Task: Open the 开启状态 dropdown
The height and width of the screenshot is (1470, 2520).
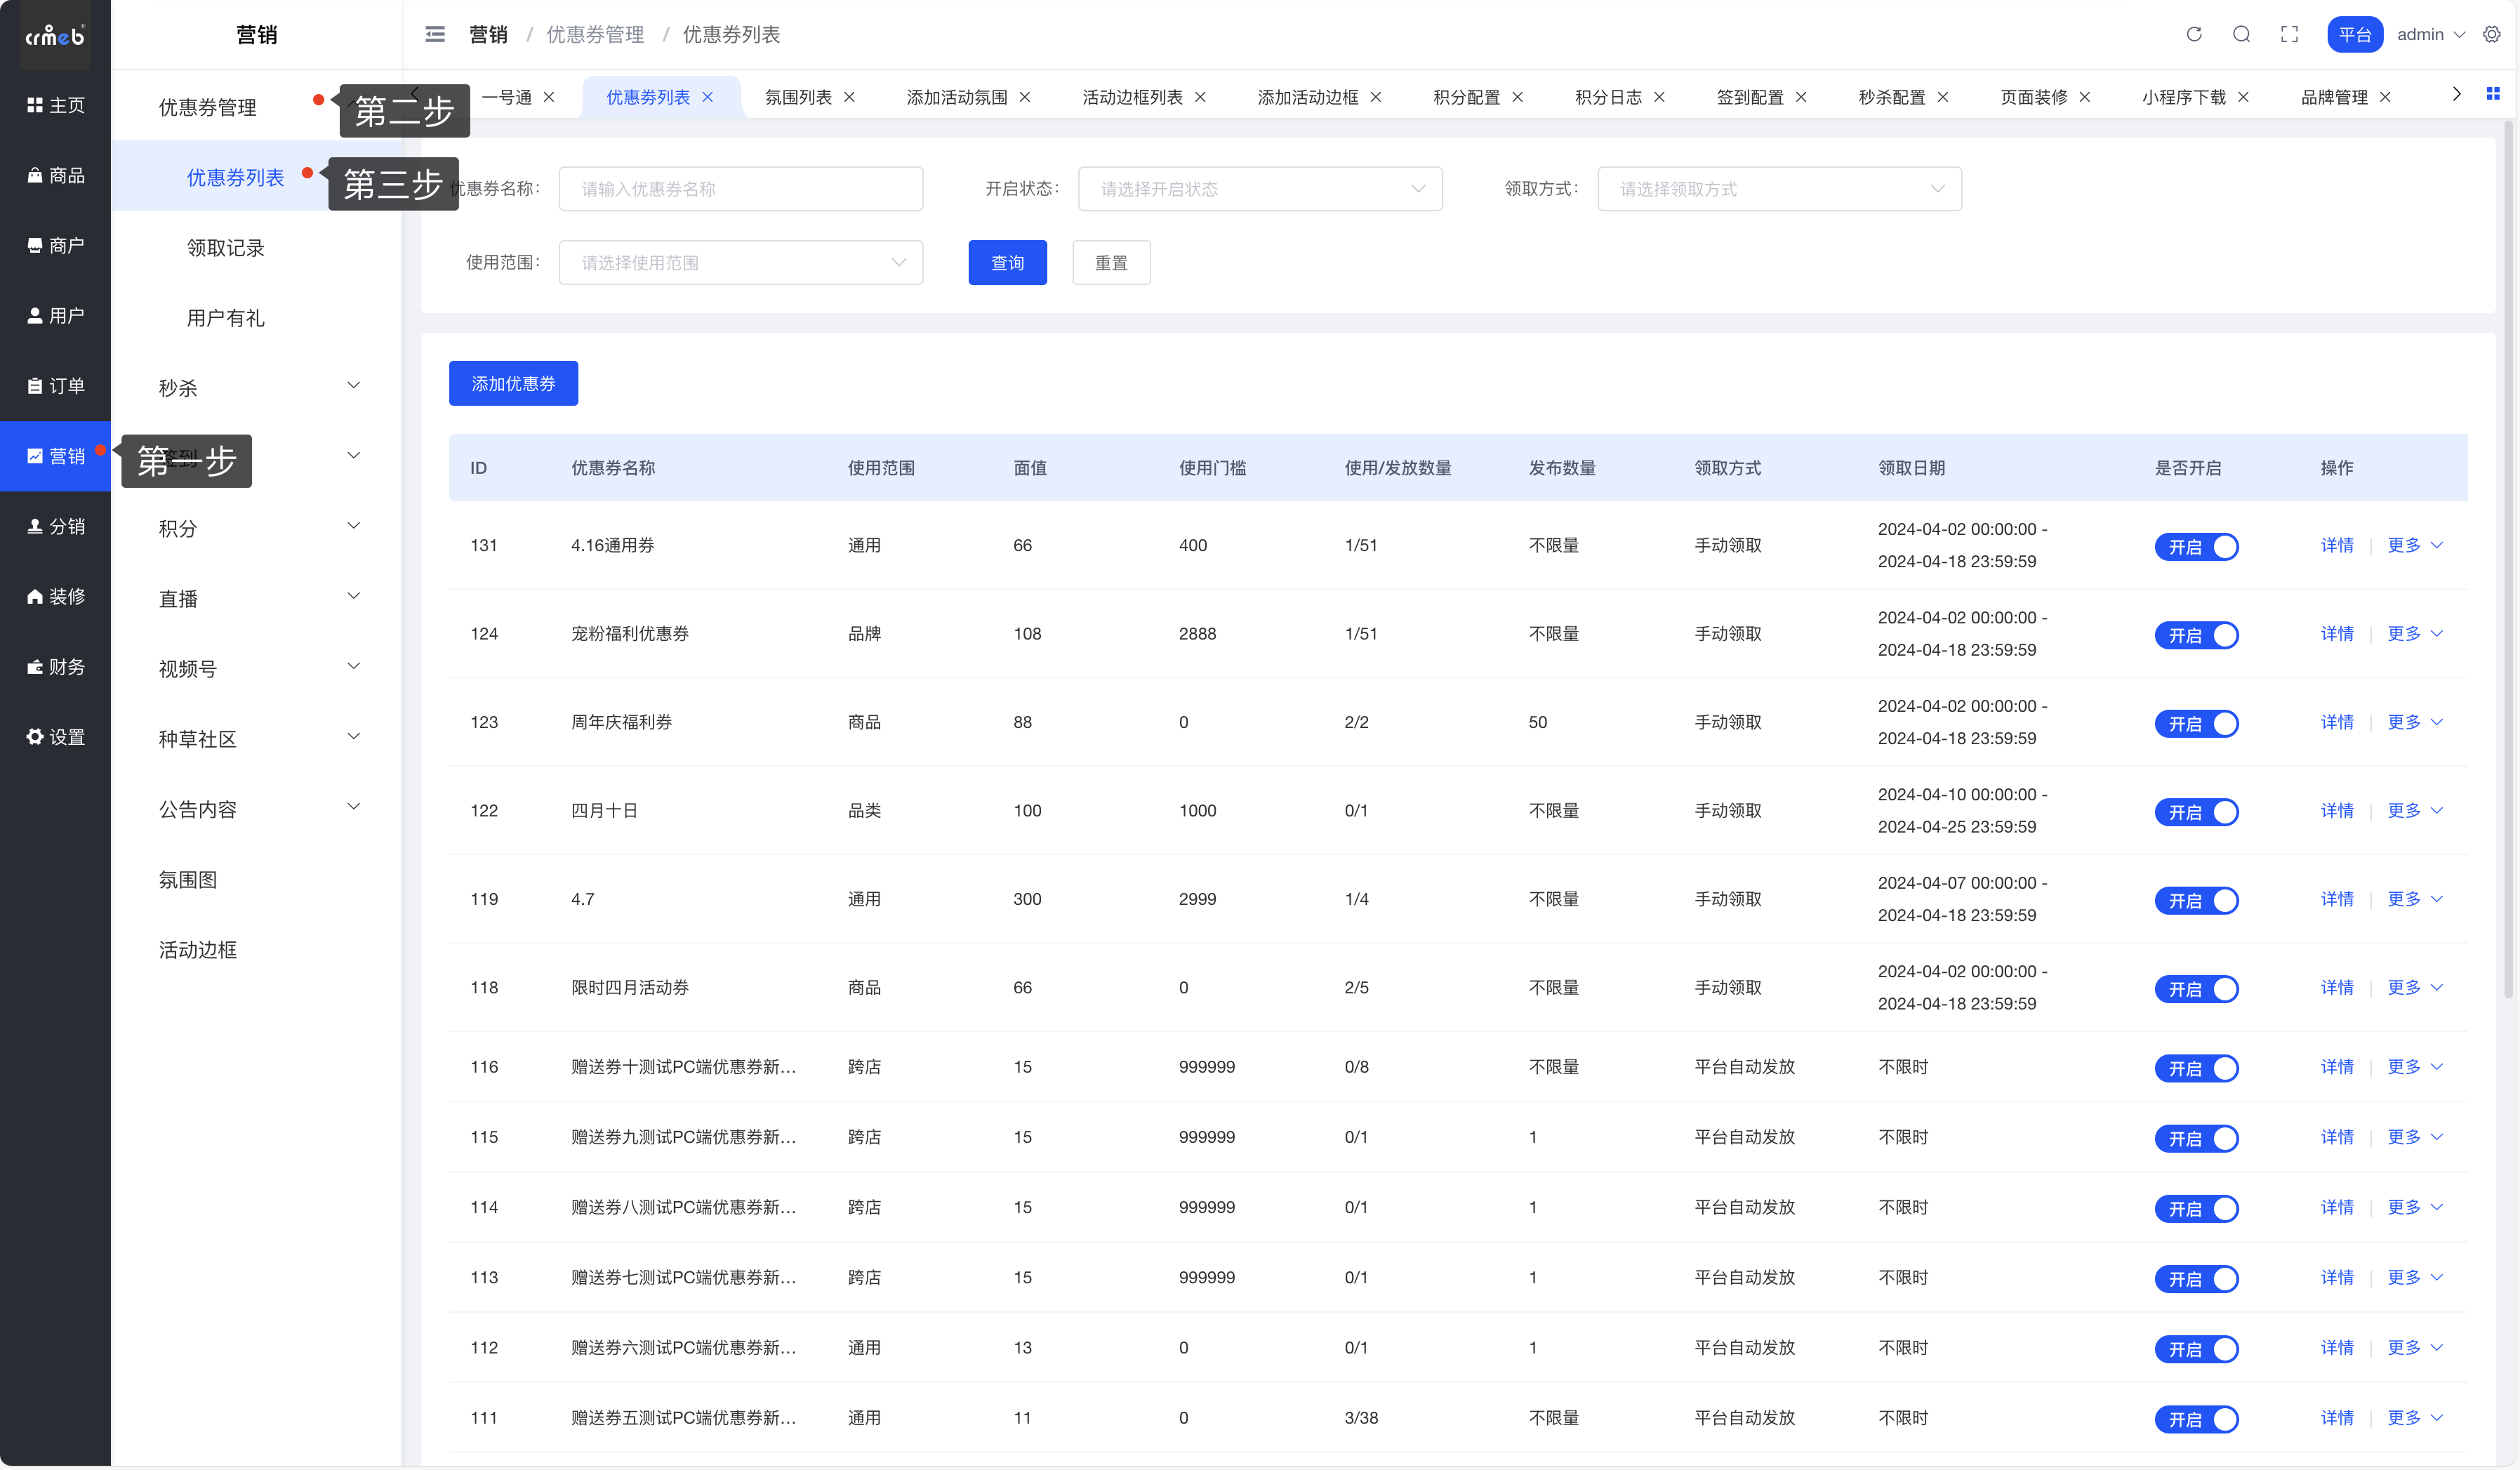Action: click(1259, 189)
